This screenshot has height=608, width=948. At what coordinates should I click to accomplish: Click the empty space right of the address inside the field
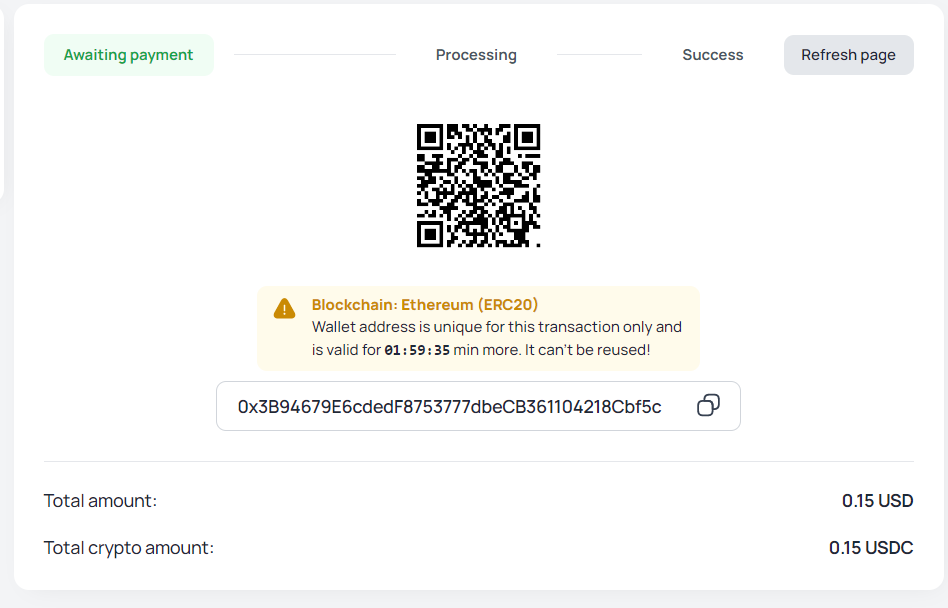(678, 406)
